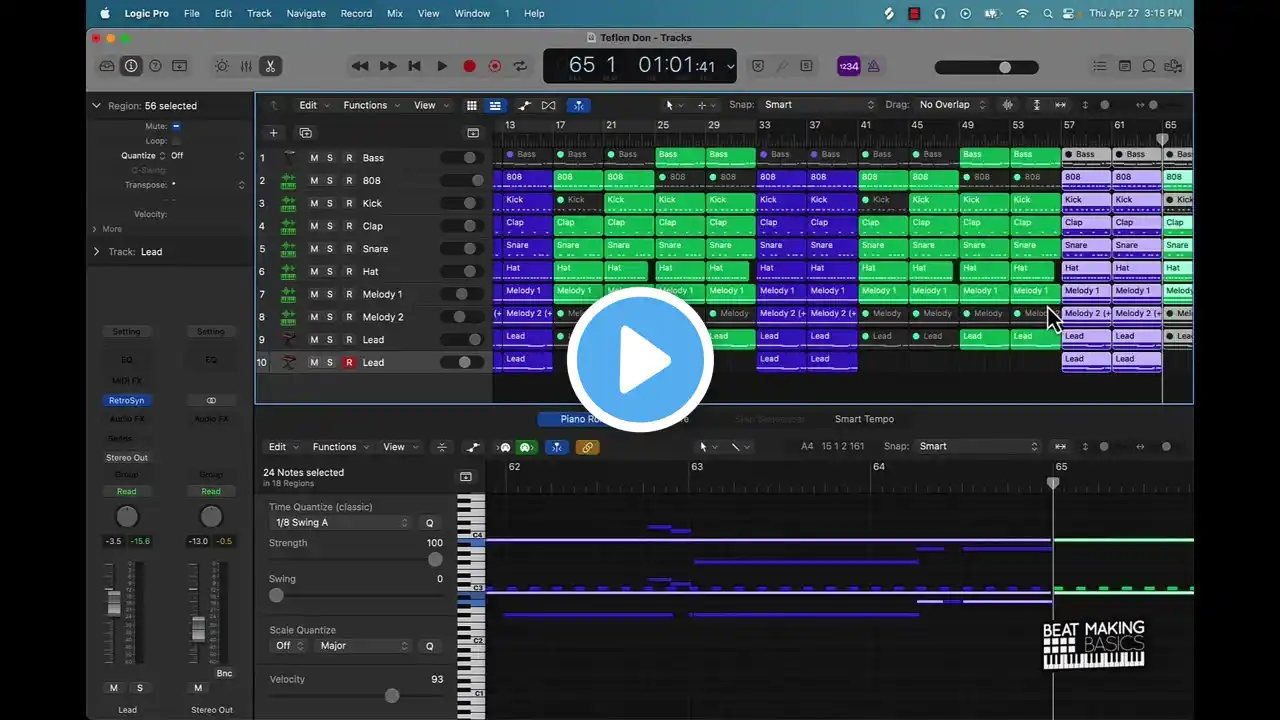Open the Library panel icon
Image resolution: width=1280 pixels, height=720 pixels.
(107, 66)
